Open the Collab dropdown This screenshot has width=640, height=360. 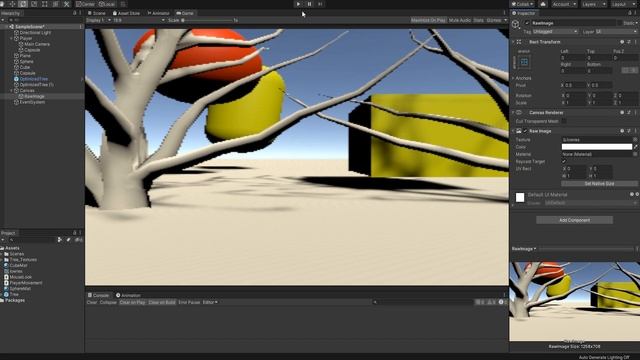pyautogui.click(x=522, y=4)
